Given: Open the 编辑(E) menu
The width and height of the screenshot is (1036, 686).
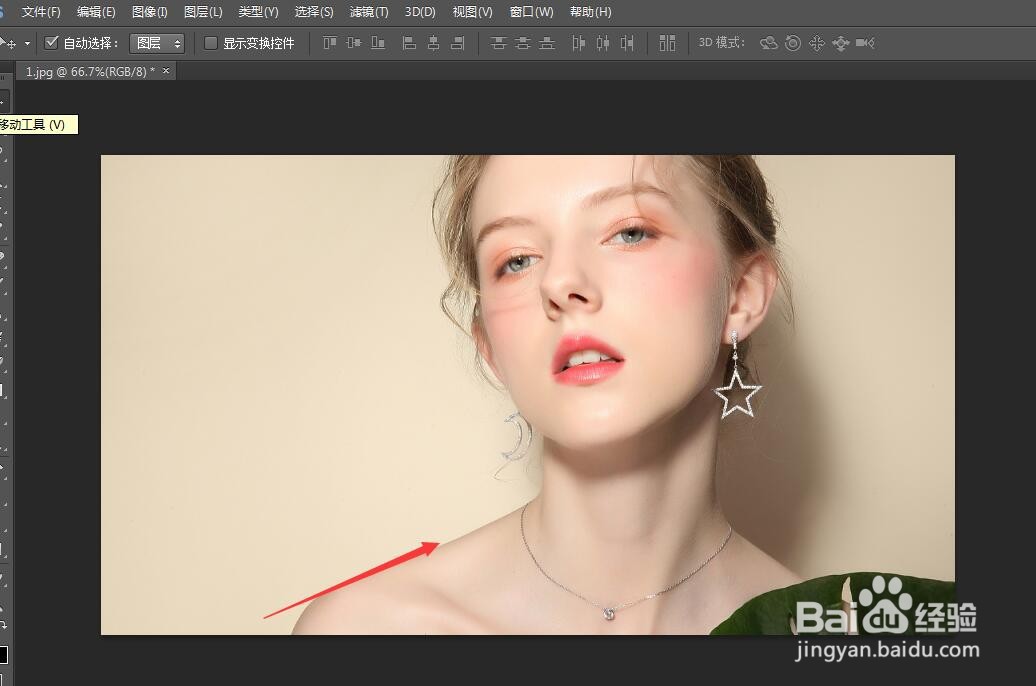Looking at the screenshot, I should click(96, 12).
